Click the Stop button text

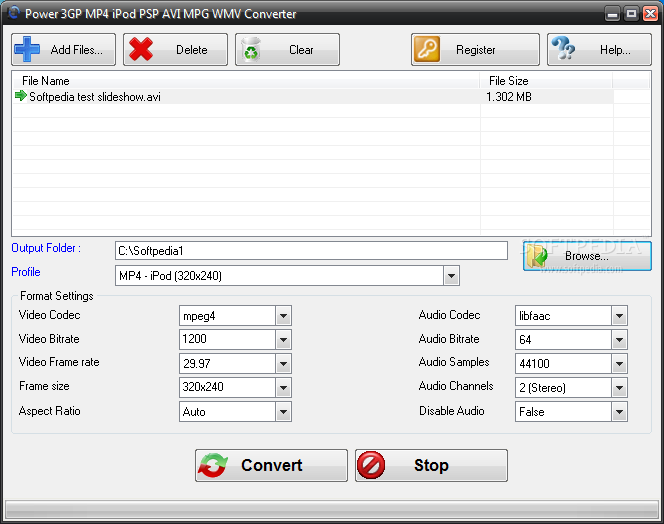(x=431, y=466)
